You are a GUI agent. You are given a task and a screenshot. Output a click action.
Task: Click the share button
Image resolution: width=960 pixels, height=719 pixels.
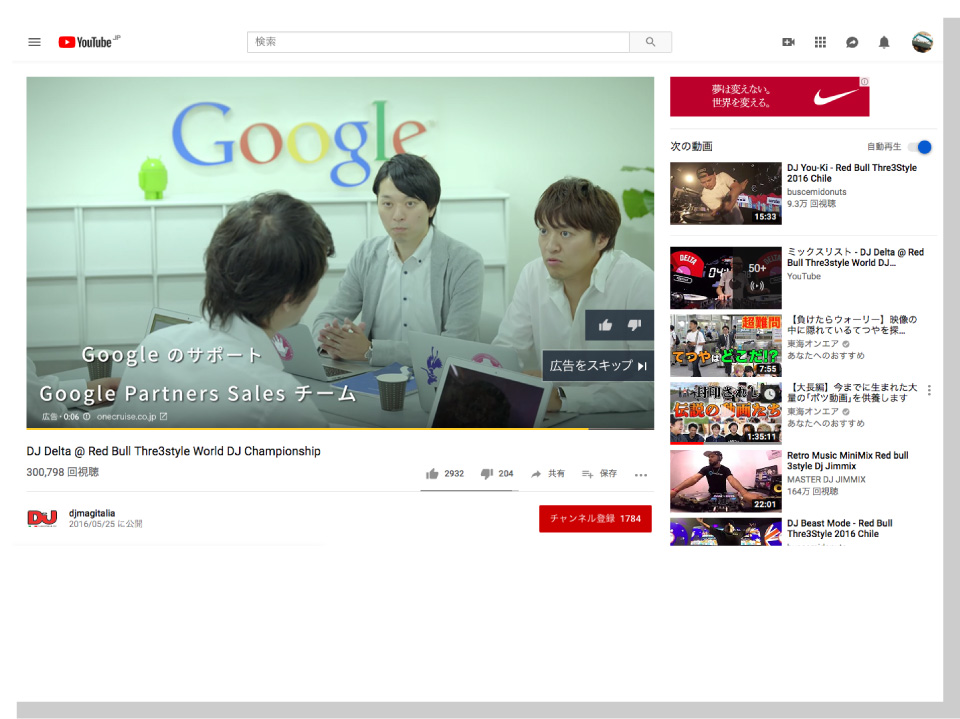click(548, 474)
